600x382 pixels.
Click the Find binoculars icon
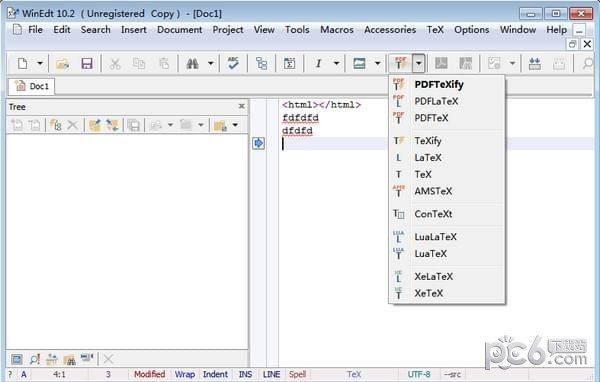[192, 63]
